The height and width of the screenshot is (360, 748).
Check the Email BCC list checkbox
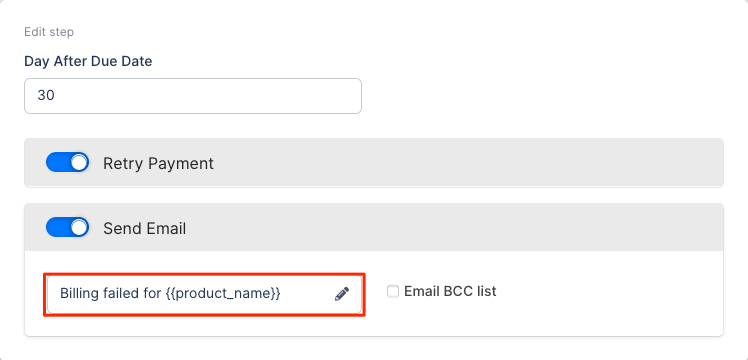393,291
